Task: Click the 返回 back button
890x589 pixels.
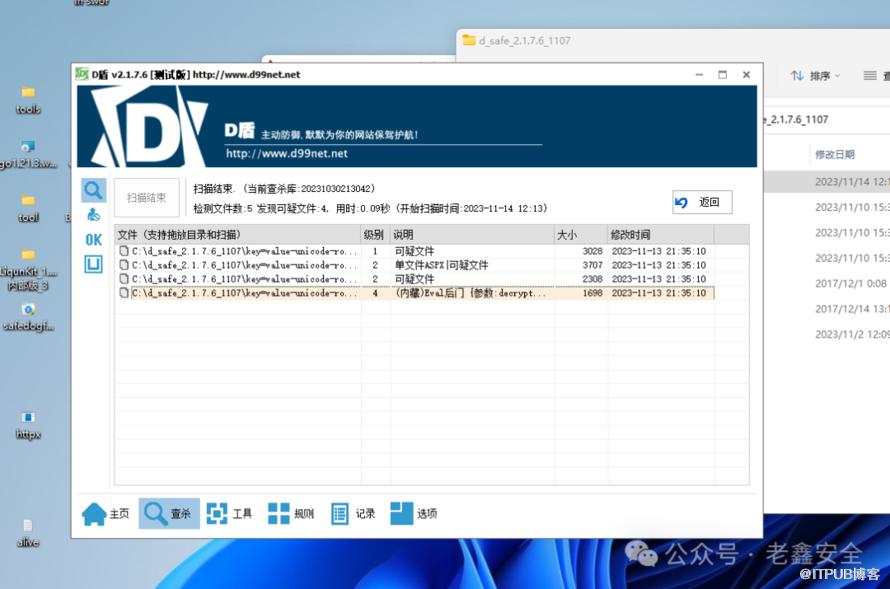Action: coord(702,202)
